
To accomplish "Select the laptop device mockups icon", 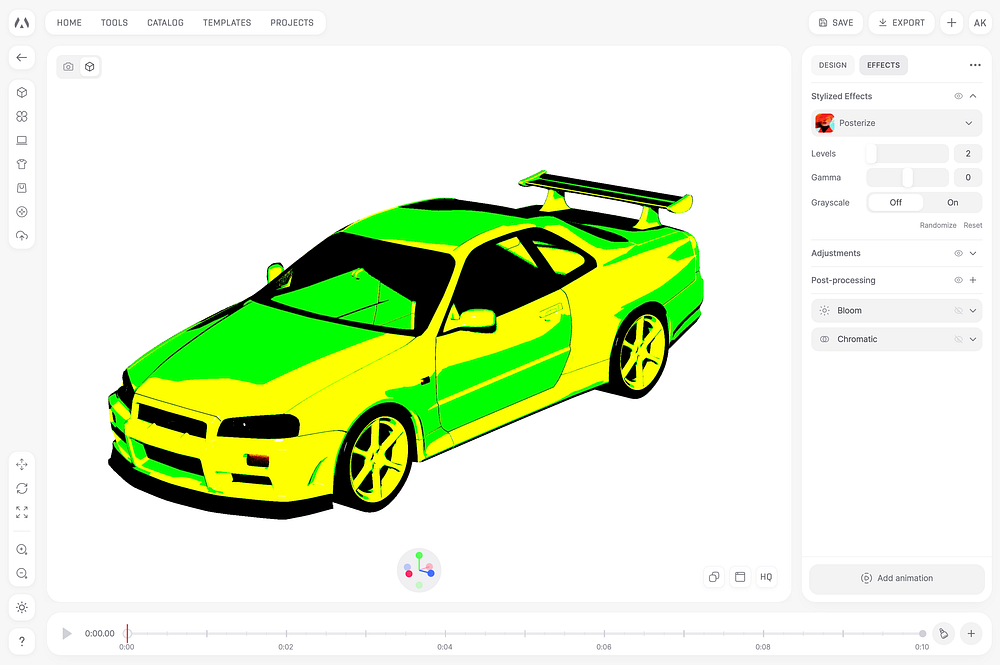I will (x=22, y=140).
